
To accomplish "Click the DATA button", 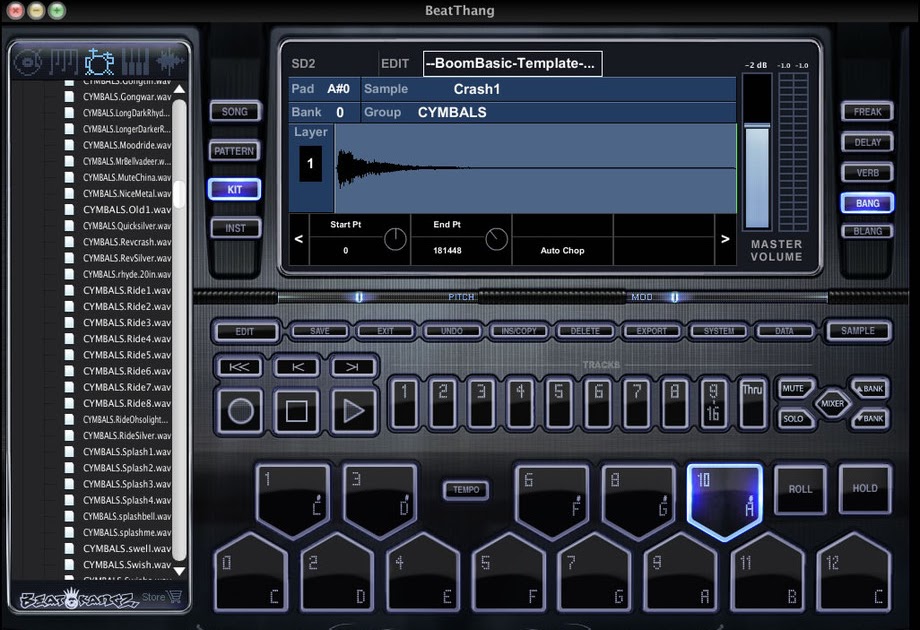I will pos(784,331).
